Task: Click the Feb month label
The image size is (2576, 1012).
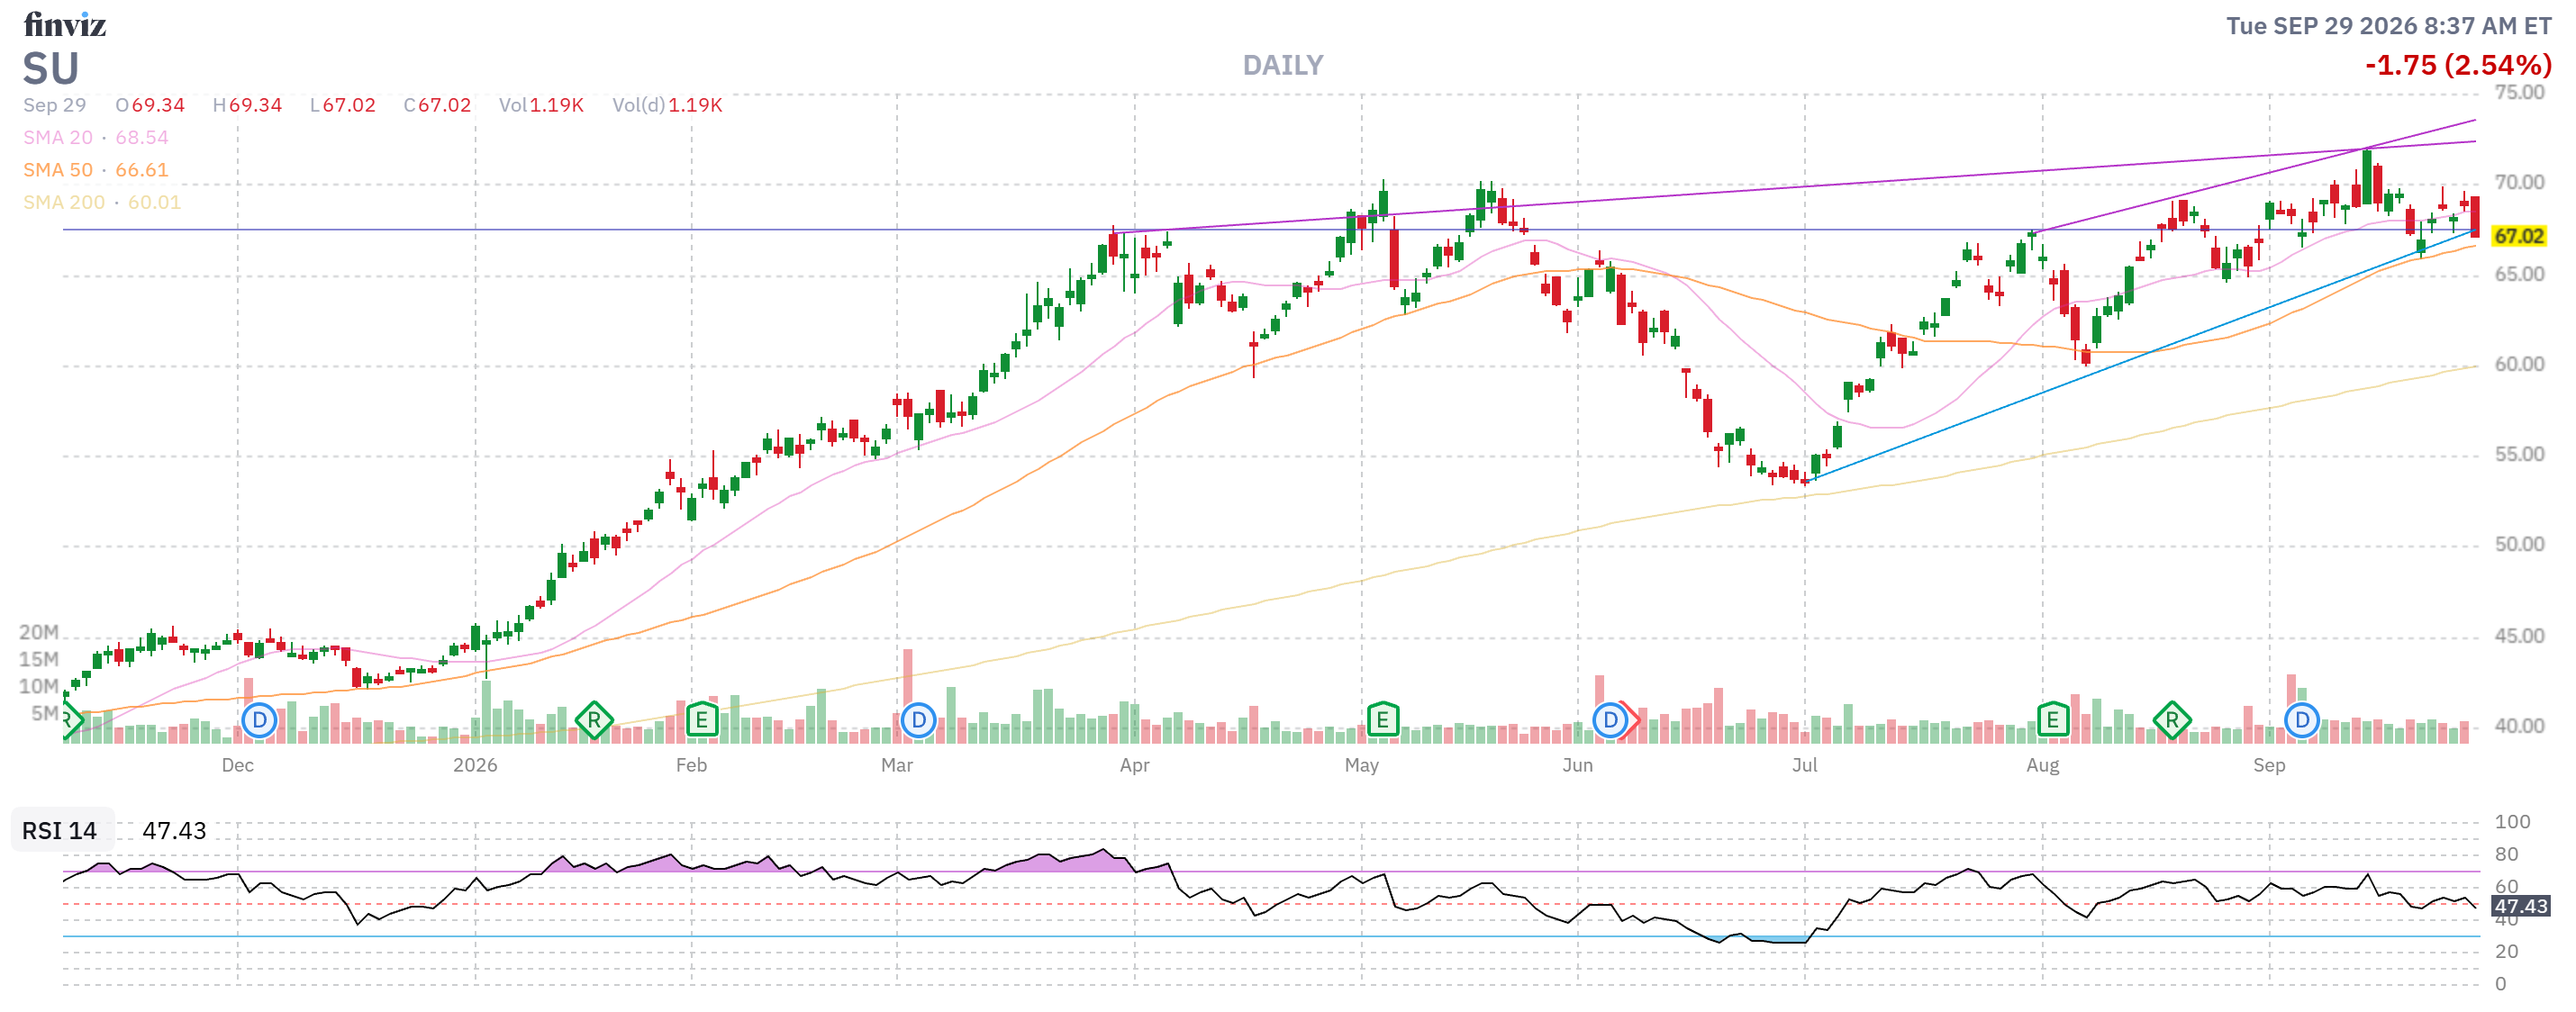Action: [691, 765]
